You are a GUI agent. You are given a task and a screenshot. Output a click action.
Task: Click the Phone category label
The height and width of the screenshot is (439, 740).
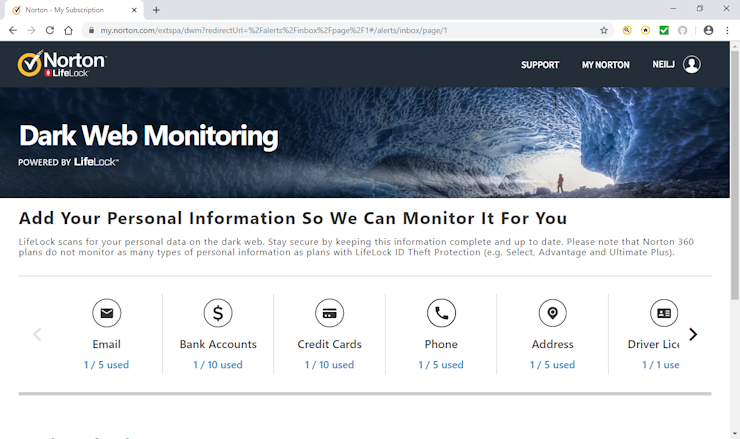point(441,344)
